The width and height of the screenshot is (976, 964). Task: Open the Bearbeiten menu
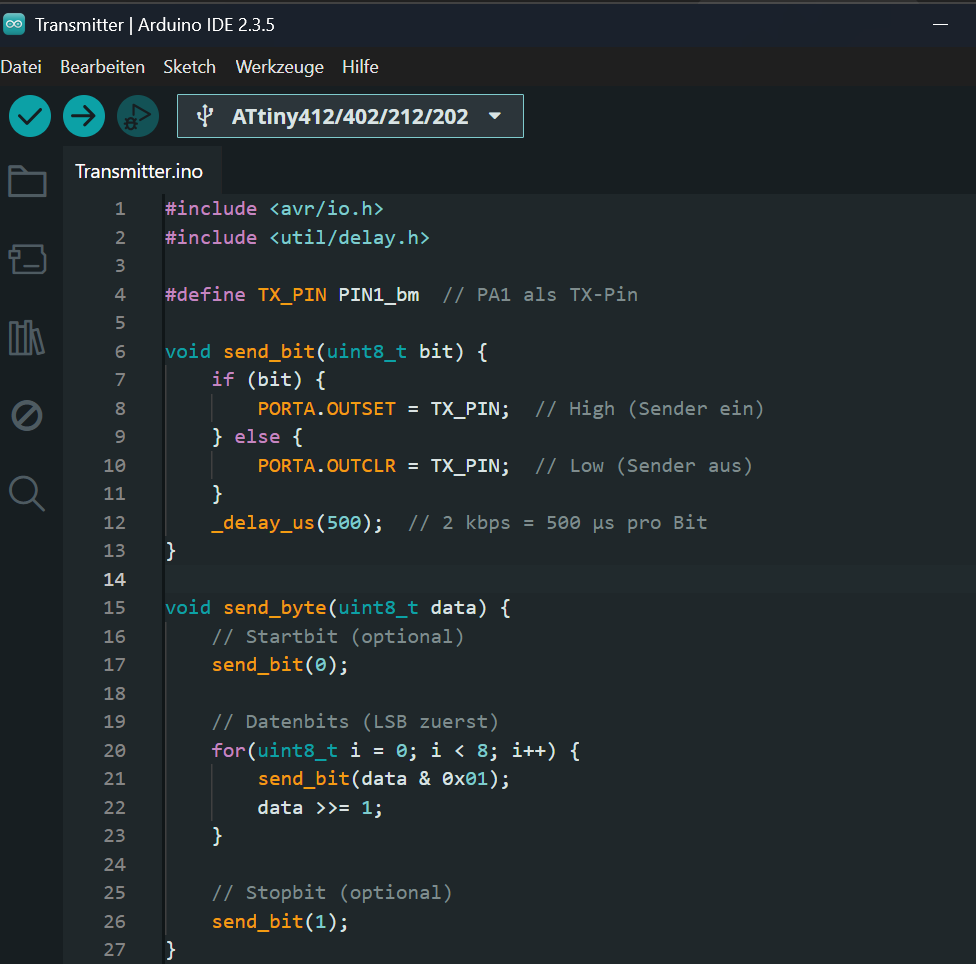[102, 67]
